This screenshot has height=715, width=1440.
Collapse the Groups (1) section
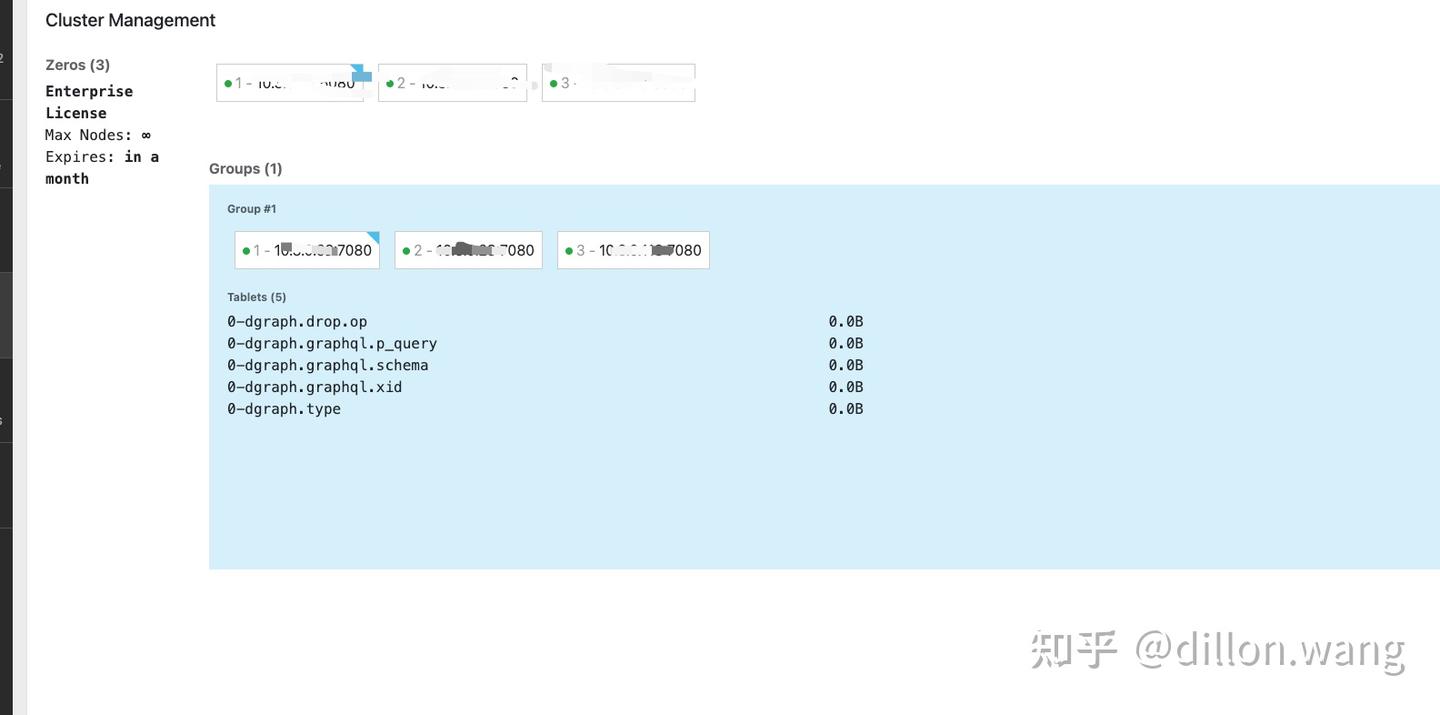coord(245,168)
